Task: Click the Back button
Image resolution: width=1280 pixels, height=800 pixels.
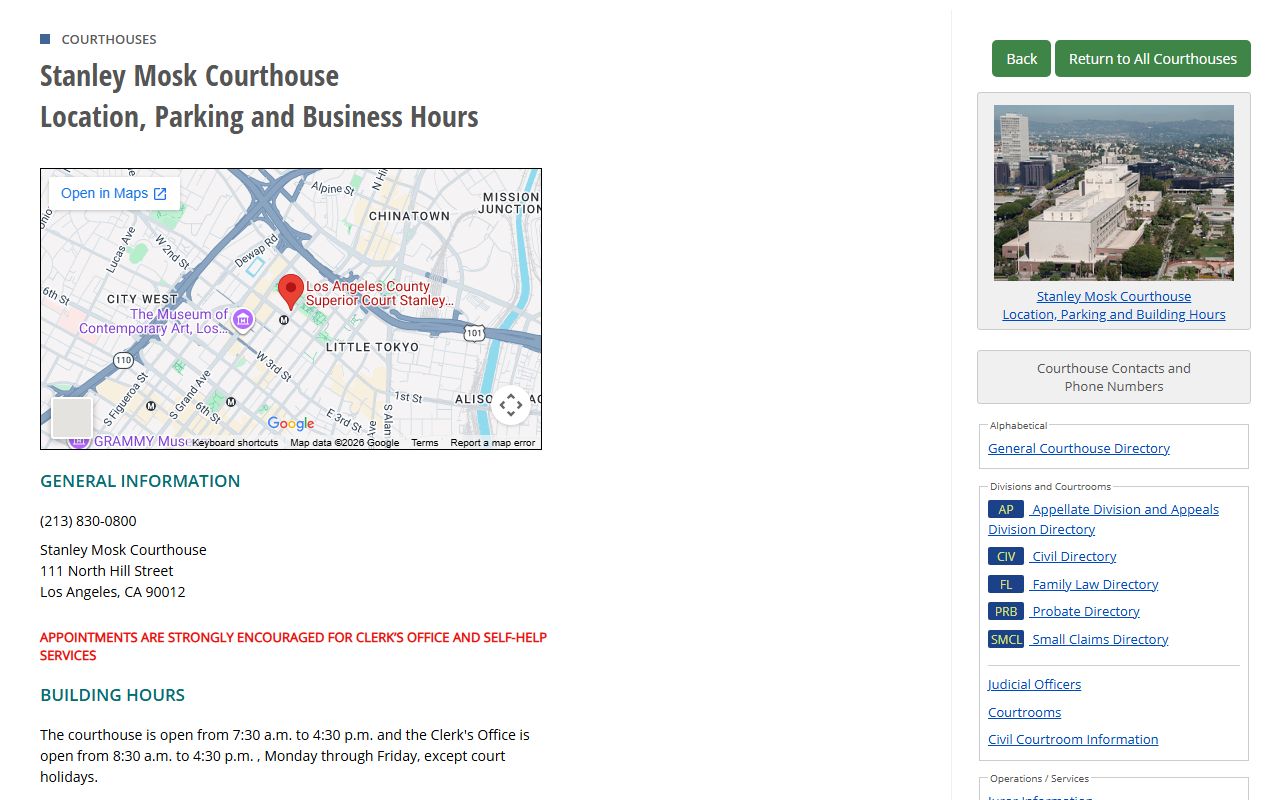Action: coord(1021,58)
